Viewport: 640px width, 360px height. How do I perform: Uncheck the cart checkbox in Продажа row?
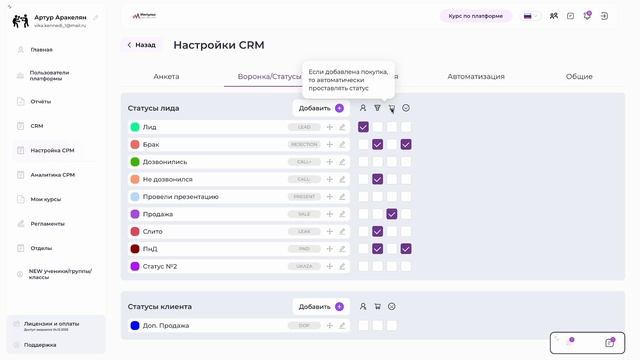392,214
